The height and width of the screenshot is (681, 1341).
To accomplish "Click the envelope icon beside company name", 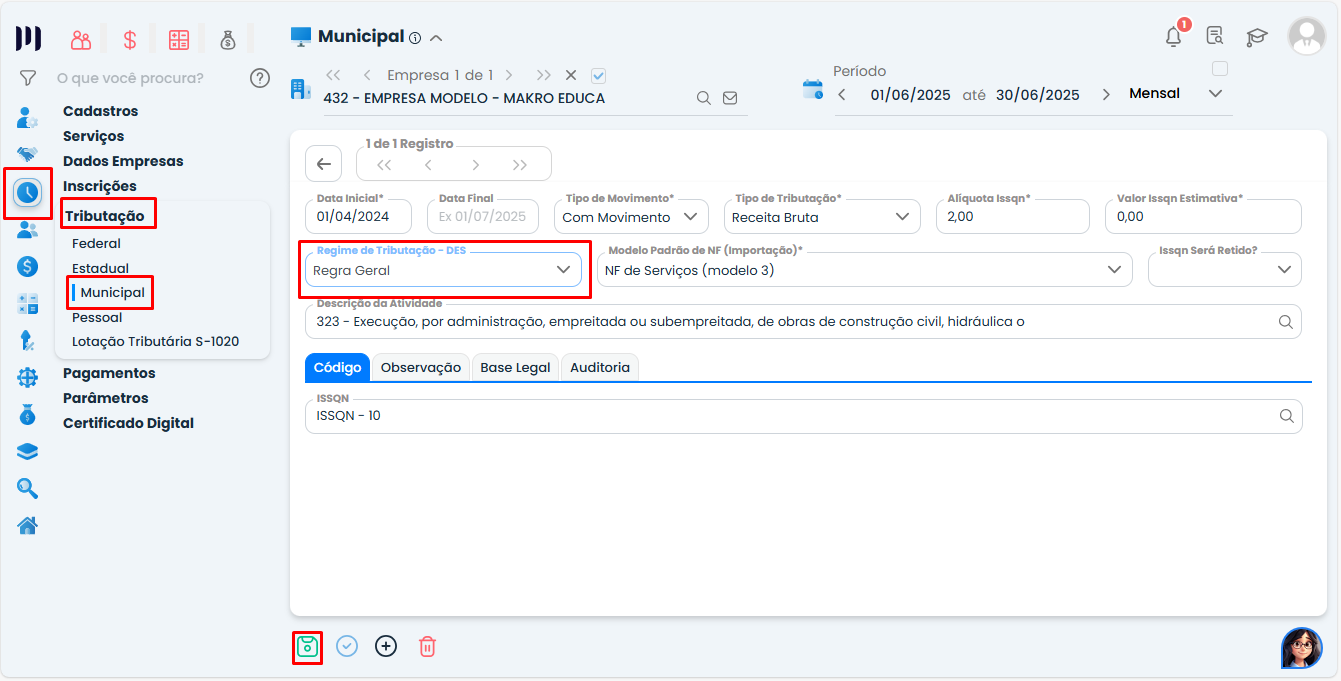I will coord(730,98).
